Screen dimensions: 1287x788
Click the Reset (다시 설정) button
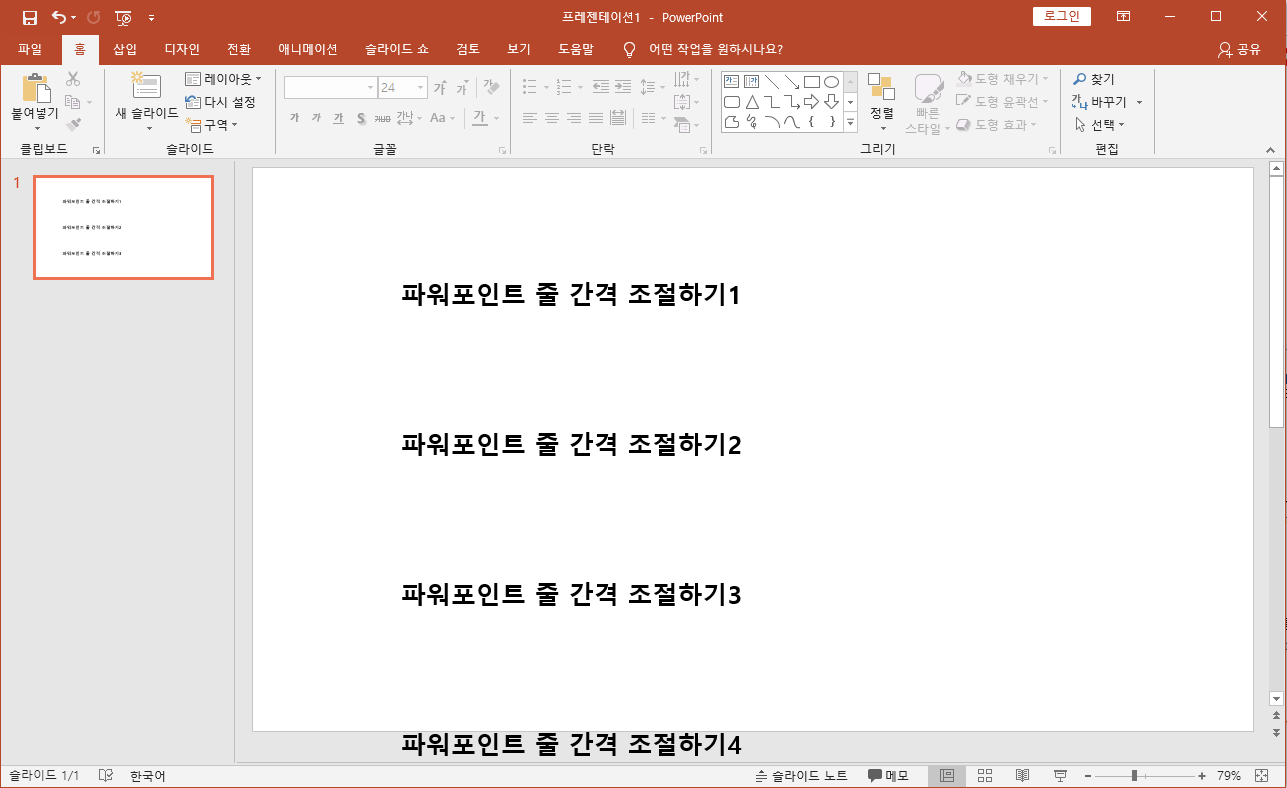[x=221, y=102]
